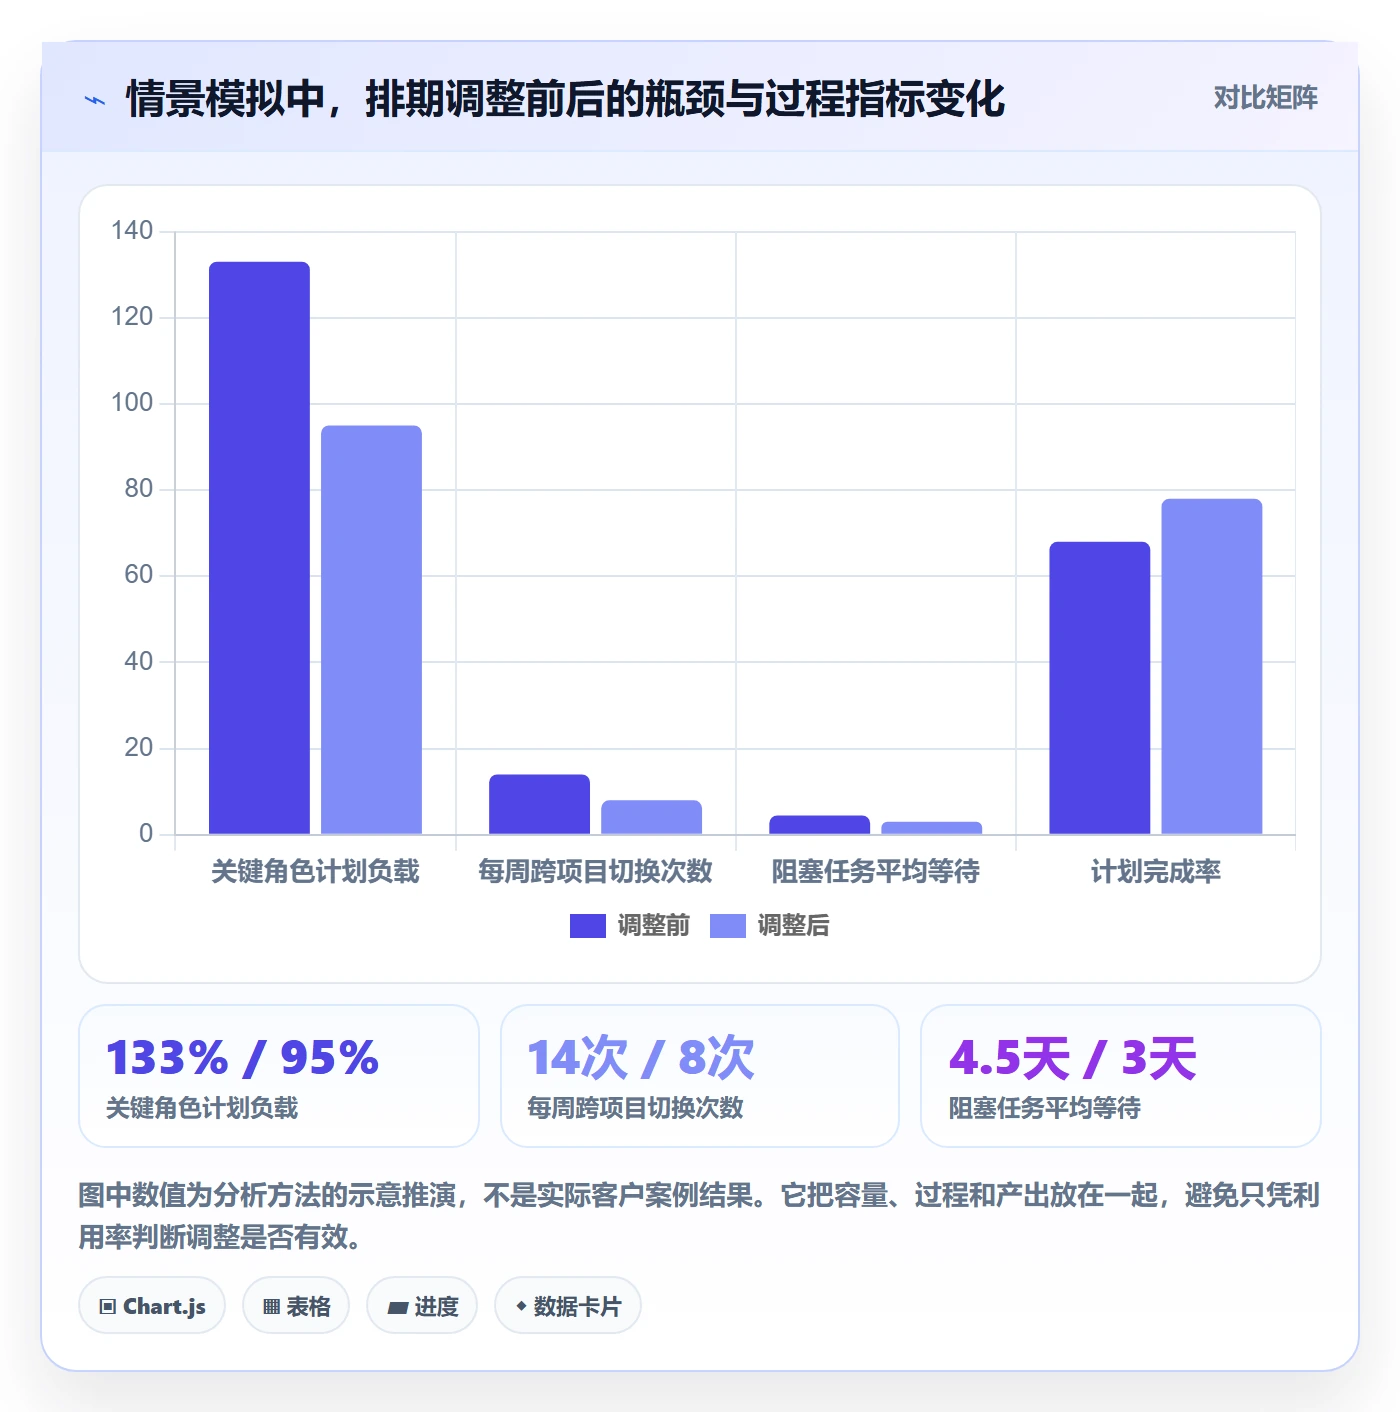The image size is (1400, 1412).
Task: Click the 14次 / 8次 data card value
Action: click(x=640, y=1058)
